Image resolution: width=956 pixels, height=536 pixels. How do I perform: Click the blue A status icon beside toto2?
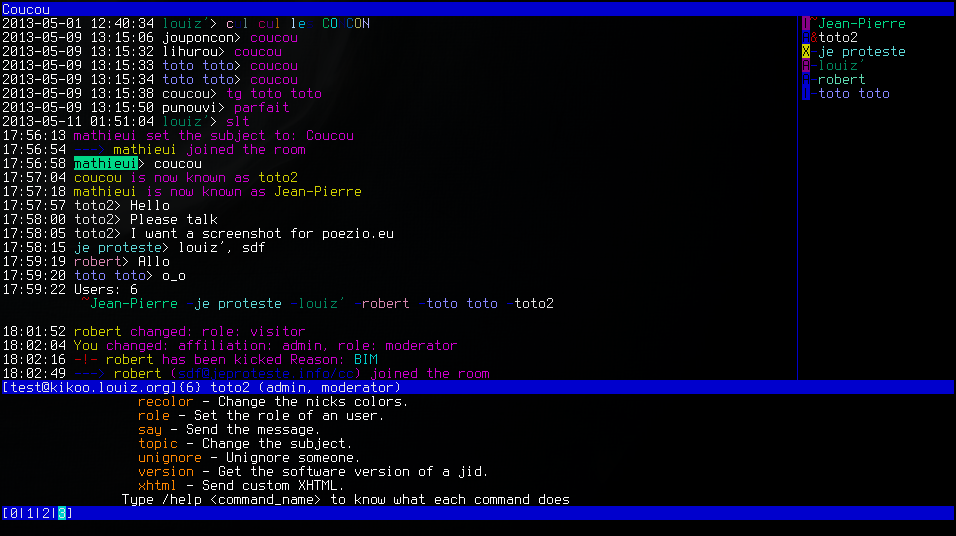click(805, 37)
